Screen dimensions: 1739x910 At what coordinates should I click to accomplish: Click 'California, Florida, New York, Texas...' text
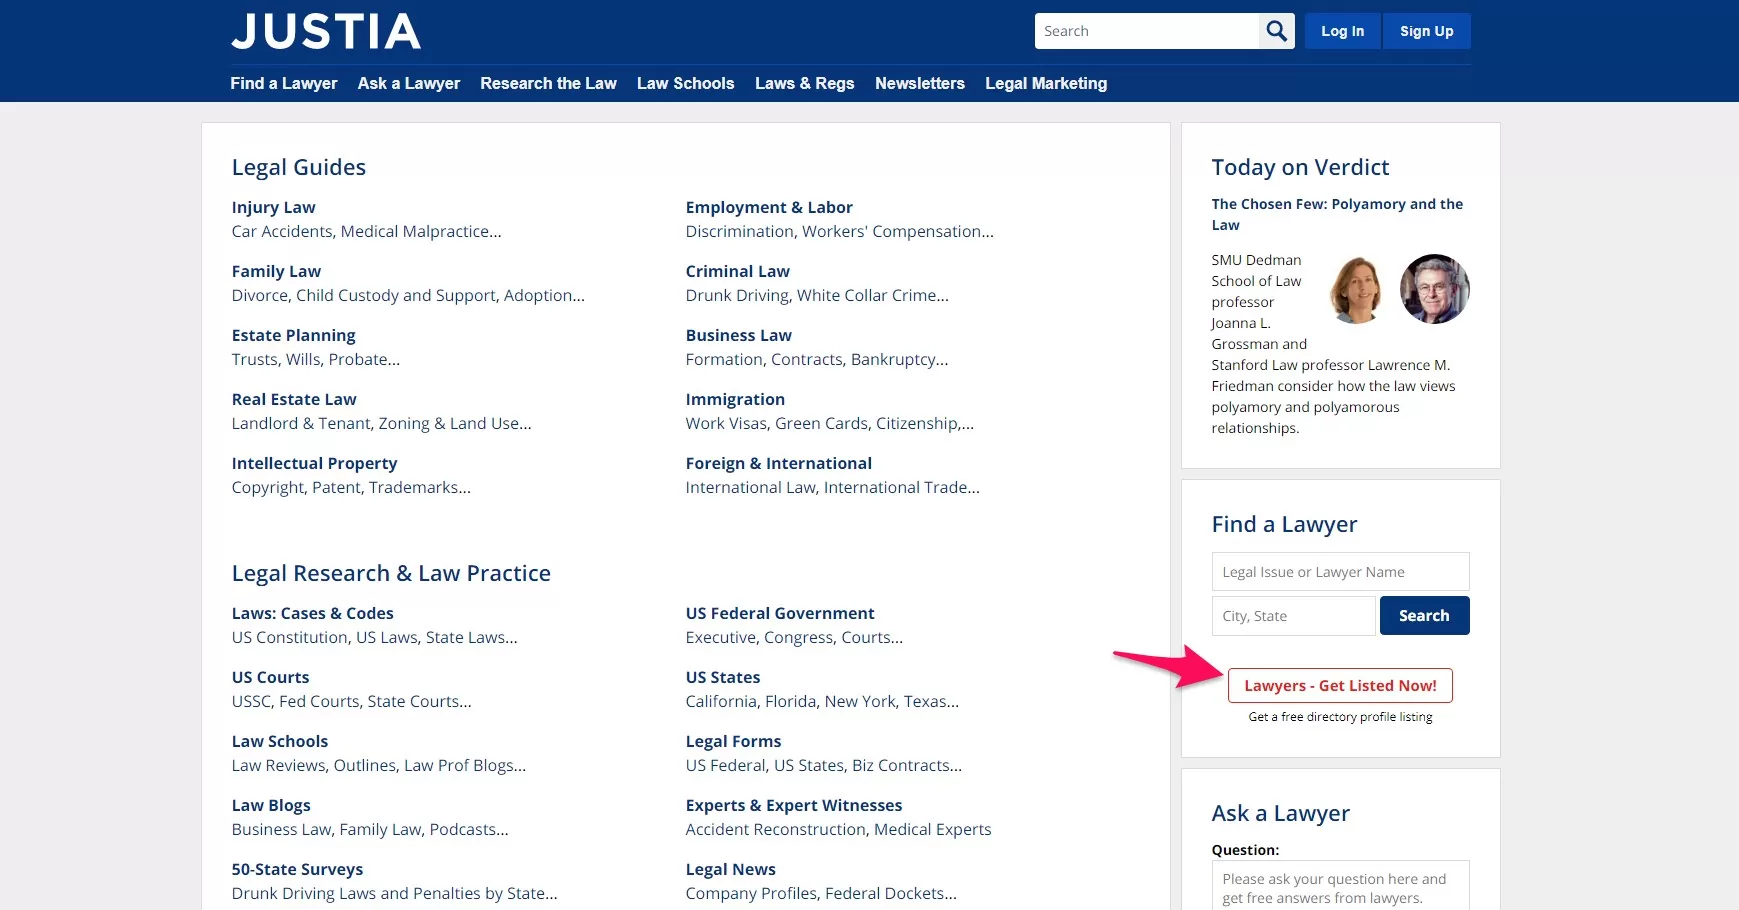(822, 701)
